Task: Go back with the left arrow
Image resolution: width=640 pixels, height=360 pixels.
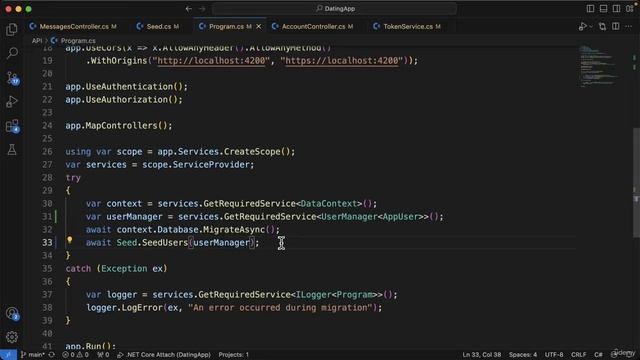Action: point(189,9)
